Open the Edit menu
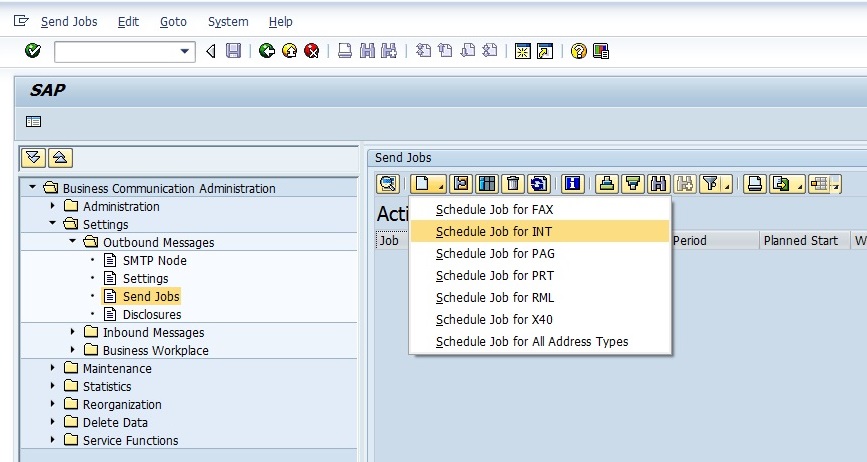Image resolution: width=867 pixels, height=462 pixels. [128, 22]
